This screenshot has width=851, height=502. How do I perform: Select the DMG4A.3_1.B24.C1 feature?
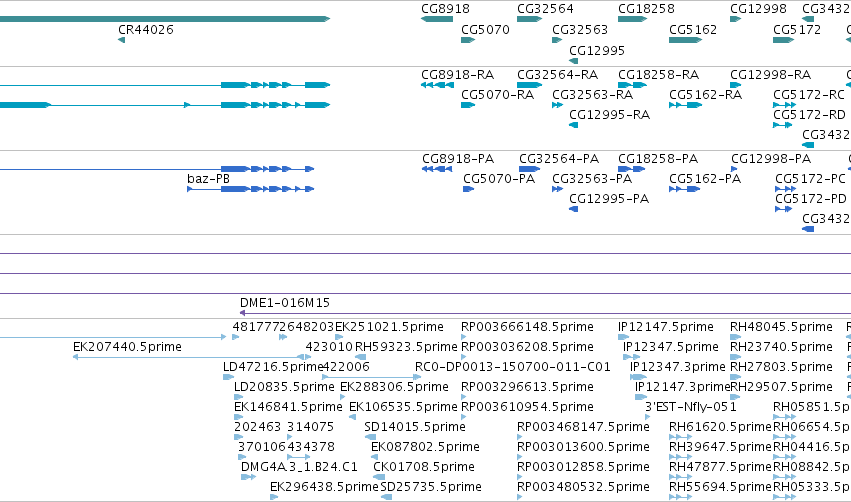coord(249,477)
